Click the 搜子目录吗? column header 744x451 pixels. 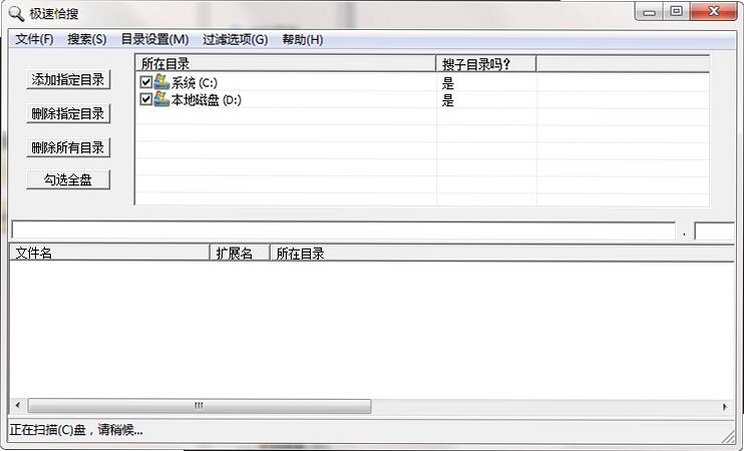click(x=486, y=64)
